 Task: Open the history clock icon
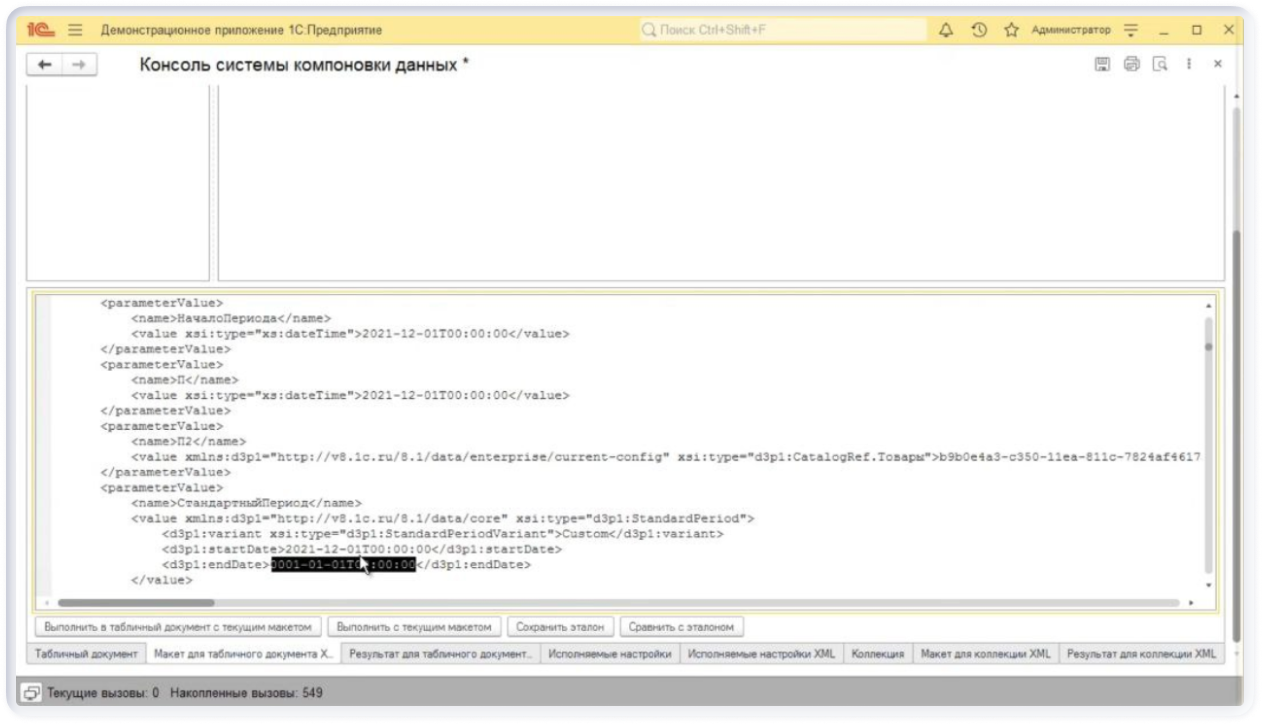tap(979, 30)
